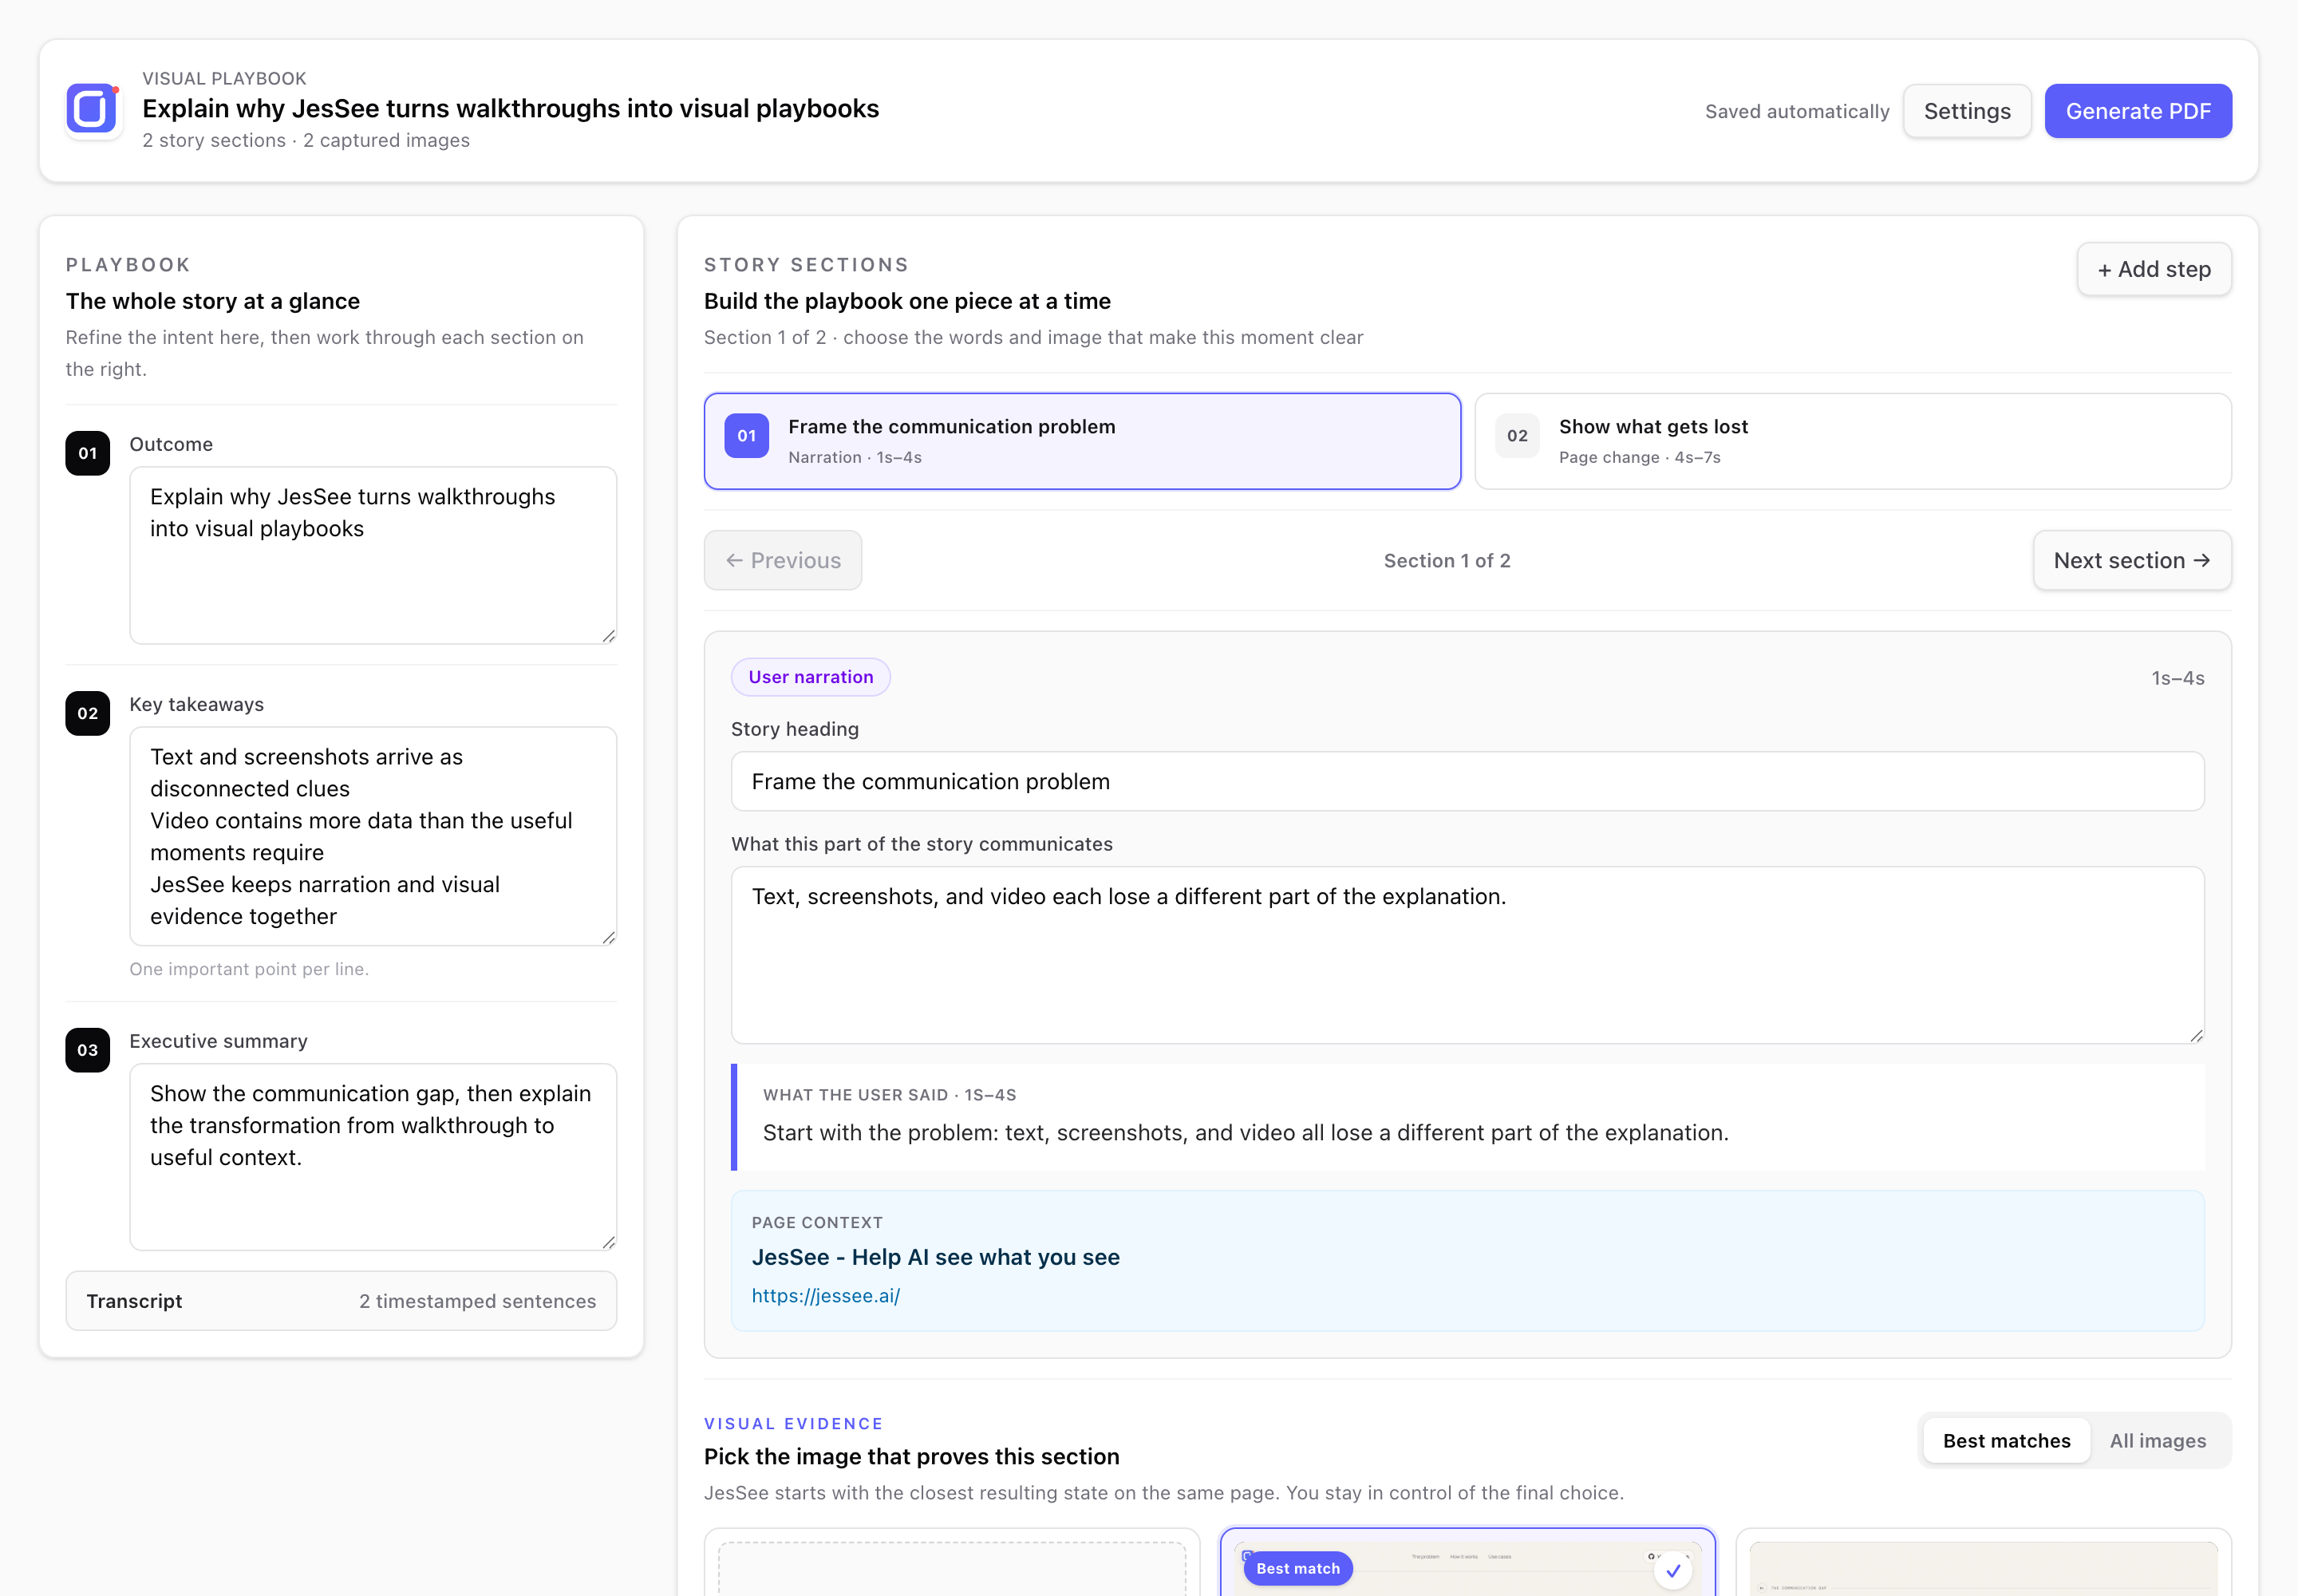Edit the Key takeaways text area

tap(373, 836)
